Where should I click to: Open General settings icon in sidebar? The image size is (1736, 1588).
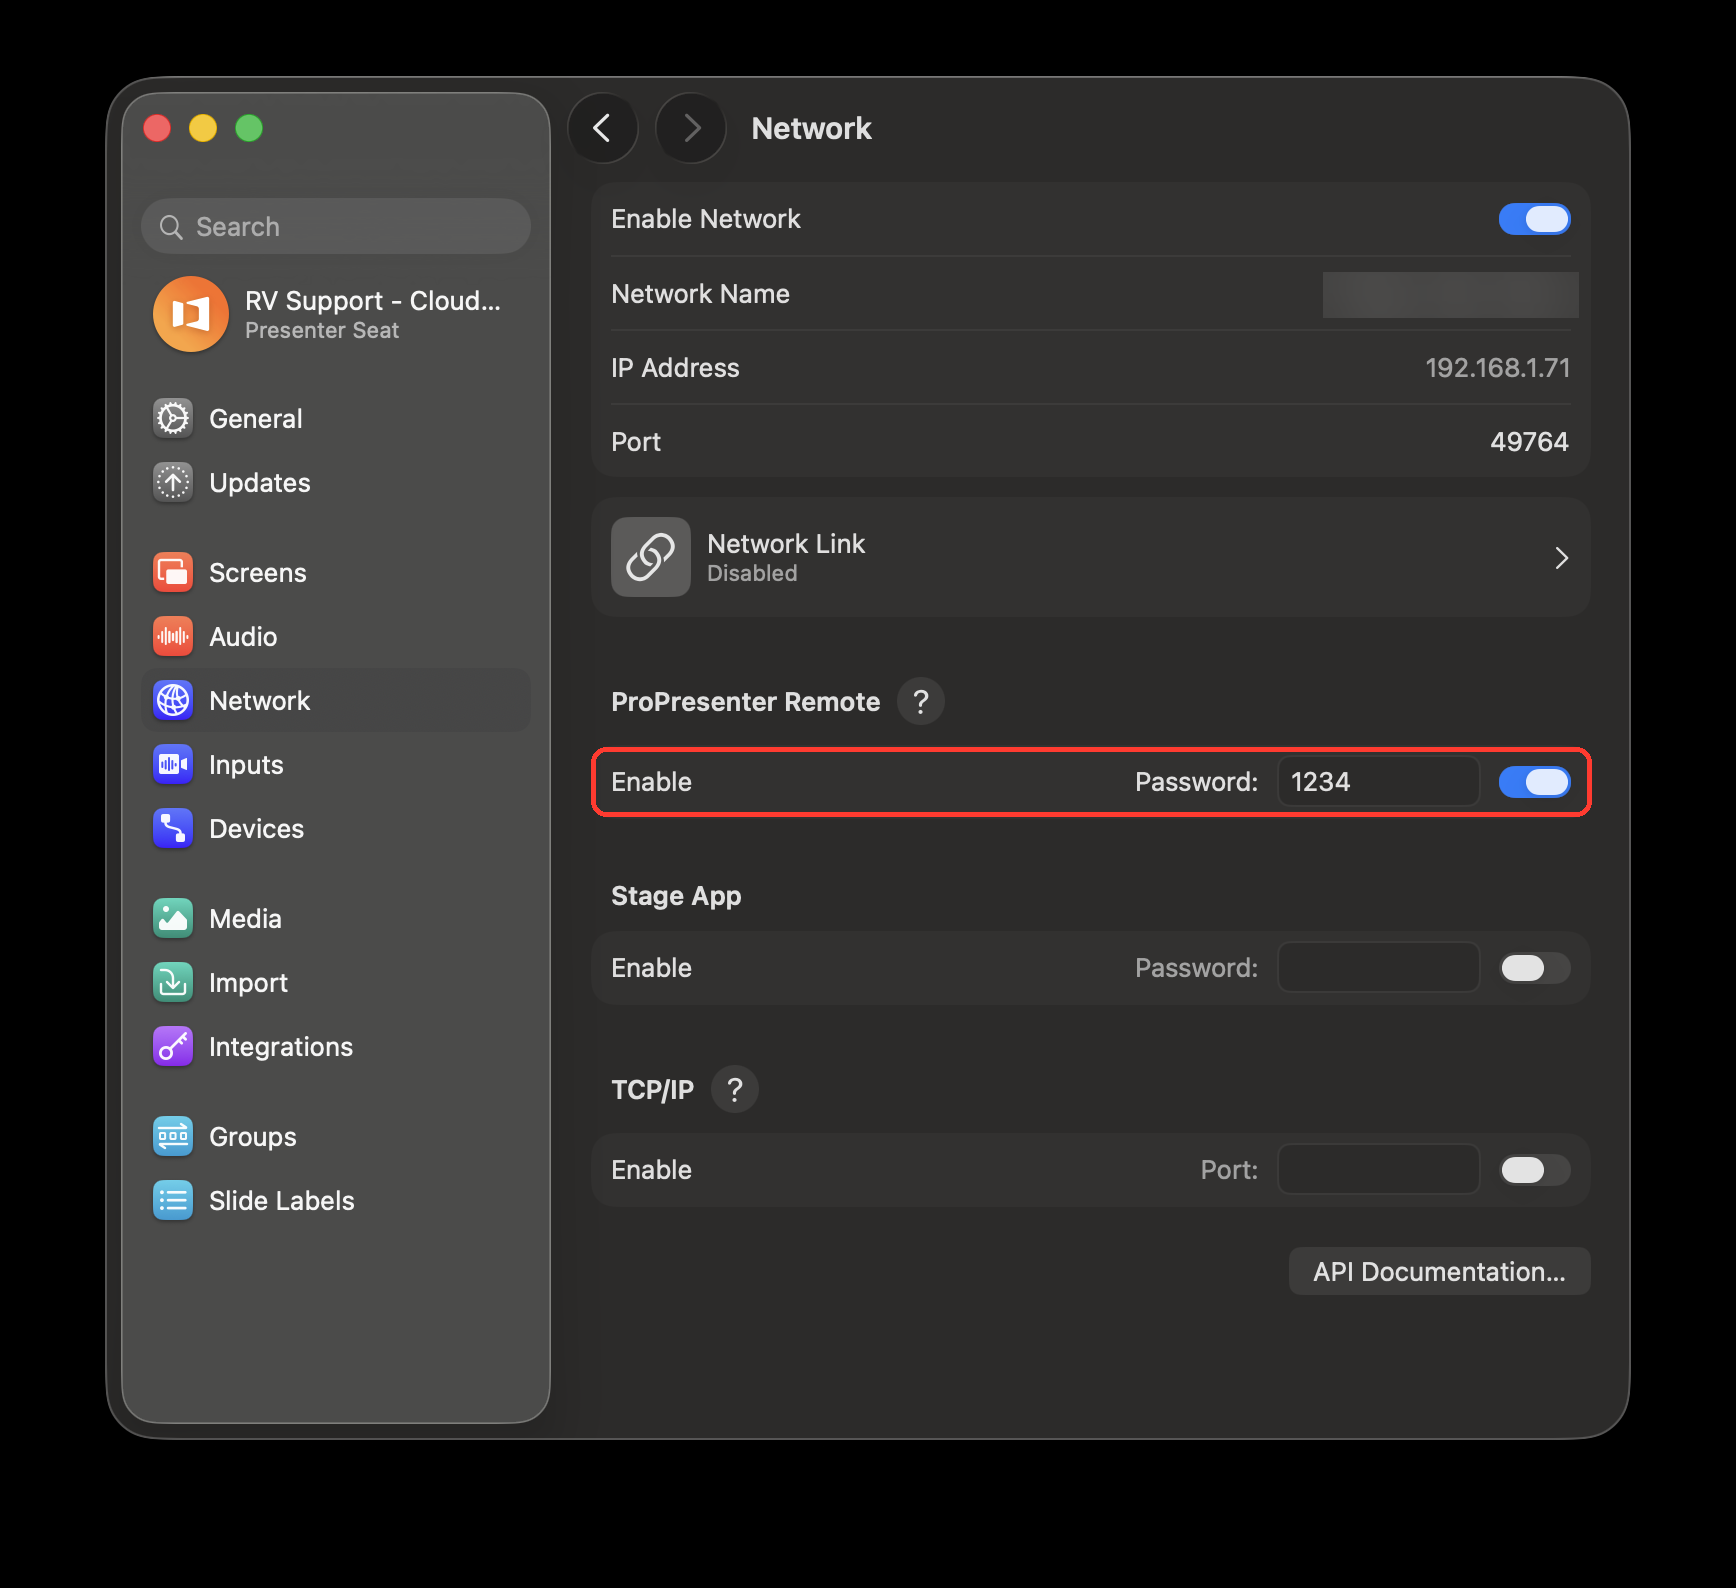[x=173, y=418]
